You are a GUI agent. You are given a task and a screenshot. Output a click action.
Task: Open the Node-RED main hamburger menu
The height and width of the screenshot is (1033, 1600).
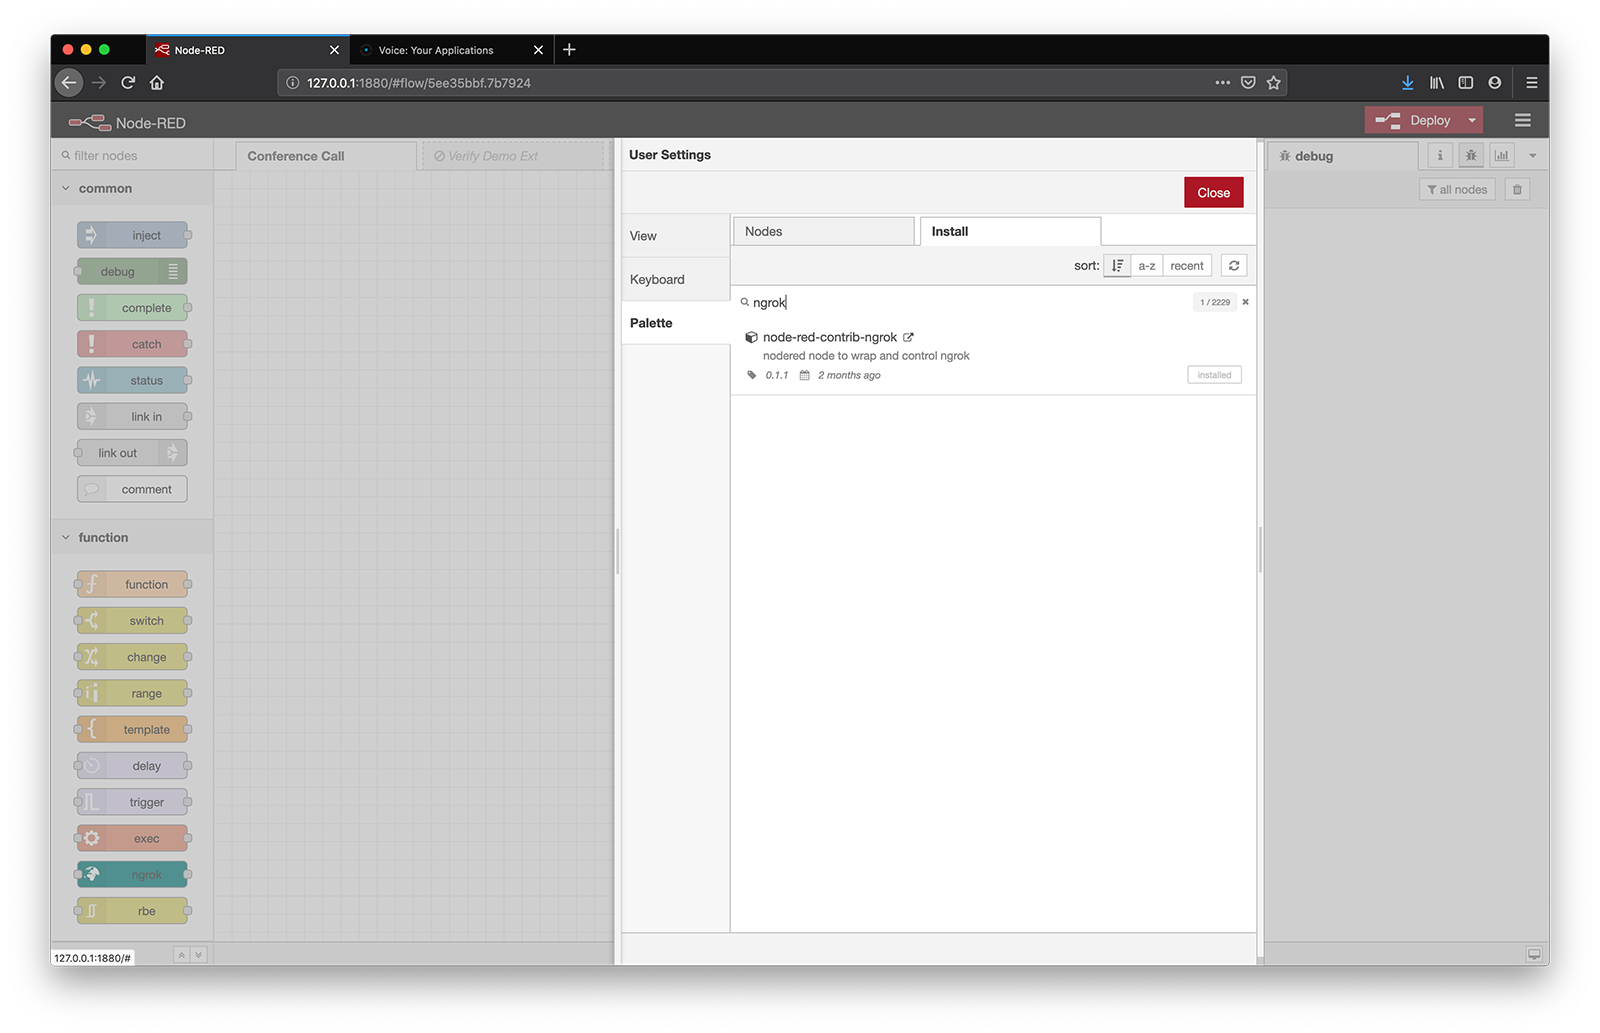coord(1523,120)
